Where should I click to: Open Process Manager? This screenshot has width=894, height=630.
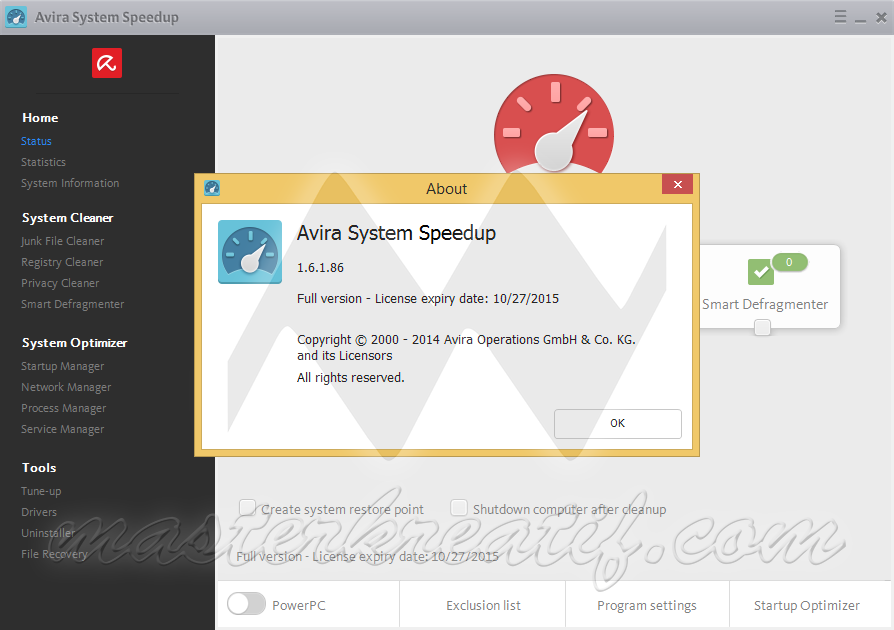(64, 408)
